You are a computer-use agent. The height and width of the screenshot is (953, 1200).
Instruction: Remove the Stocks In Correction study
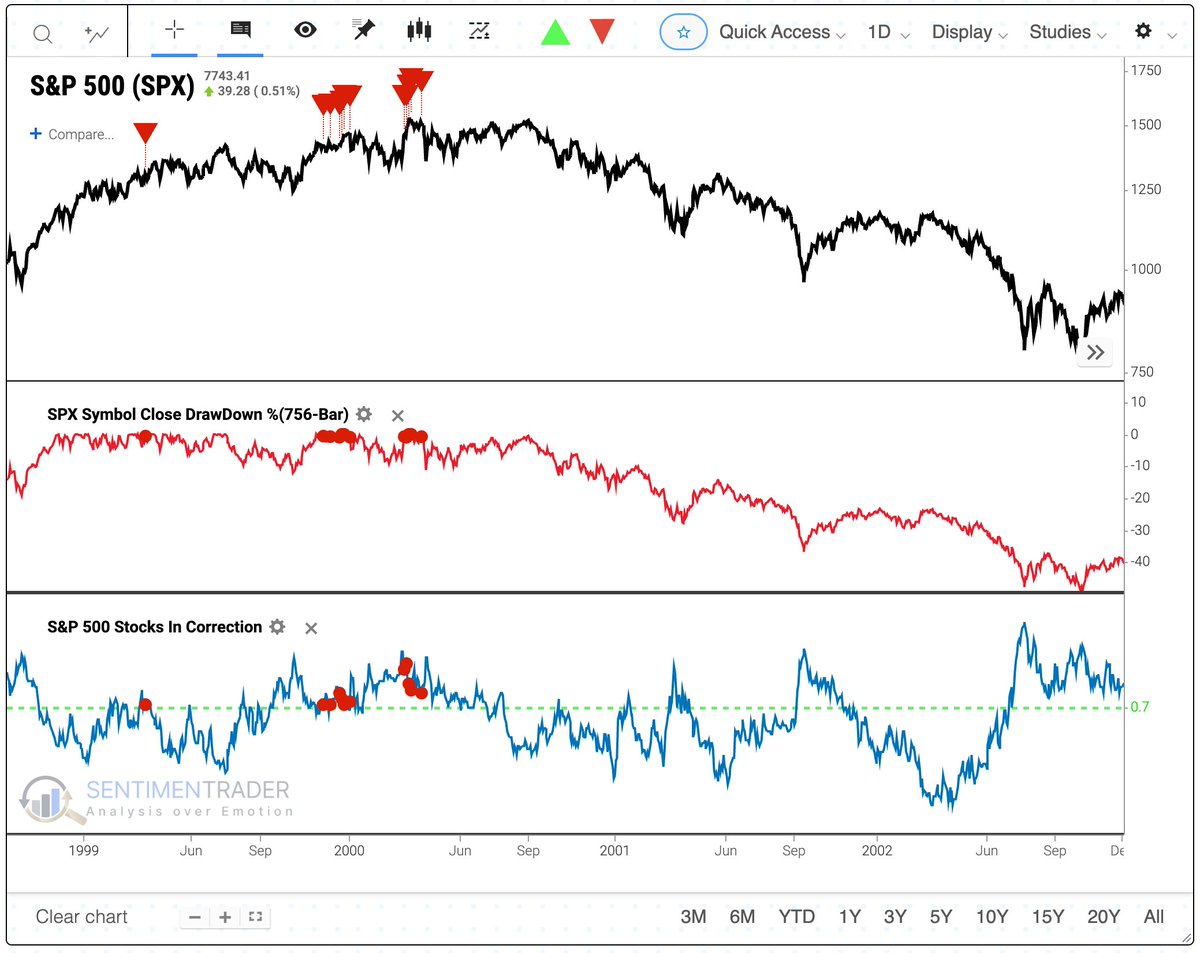pos(311,628)
